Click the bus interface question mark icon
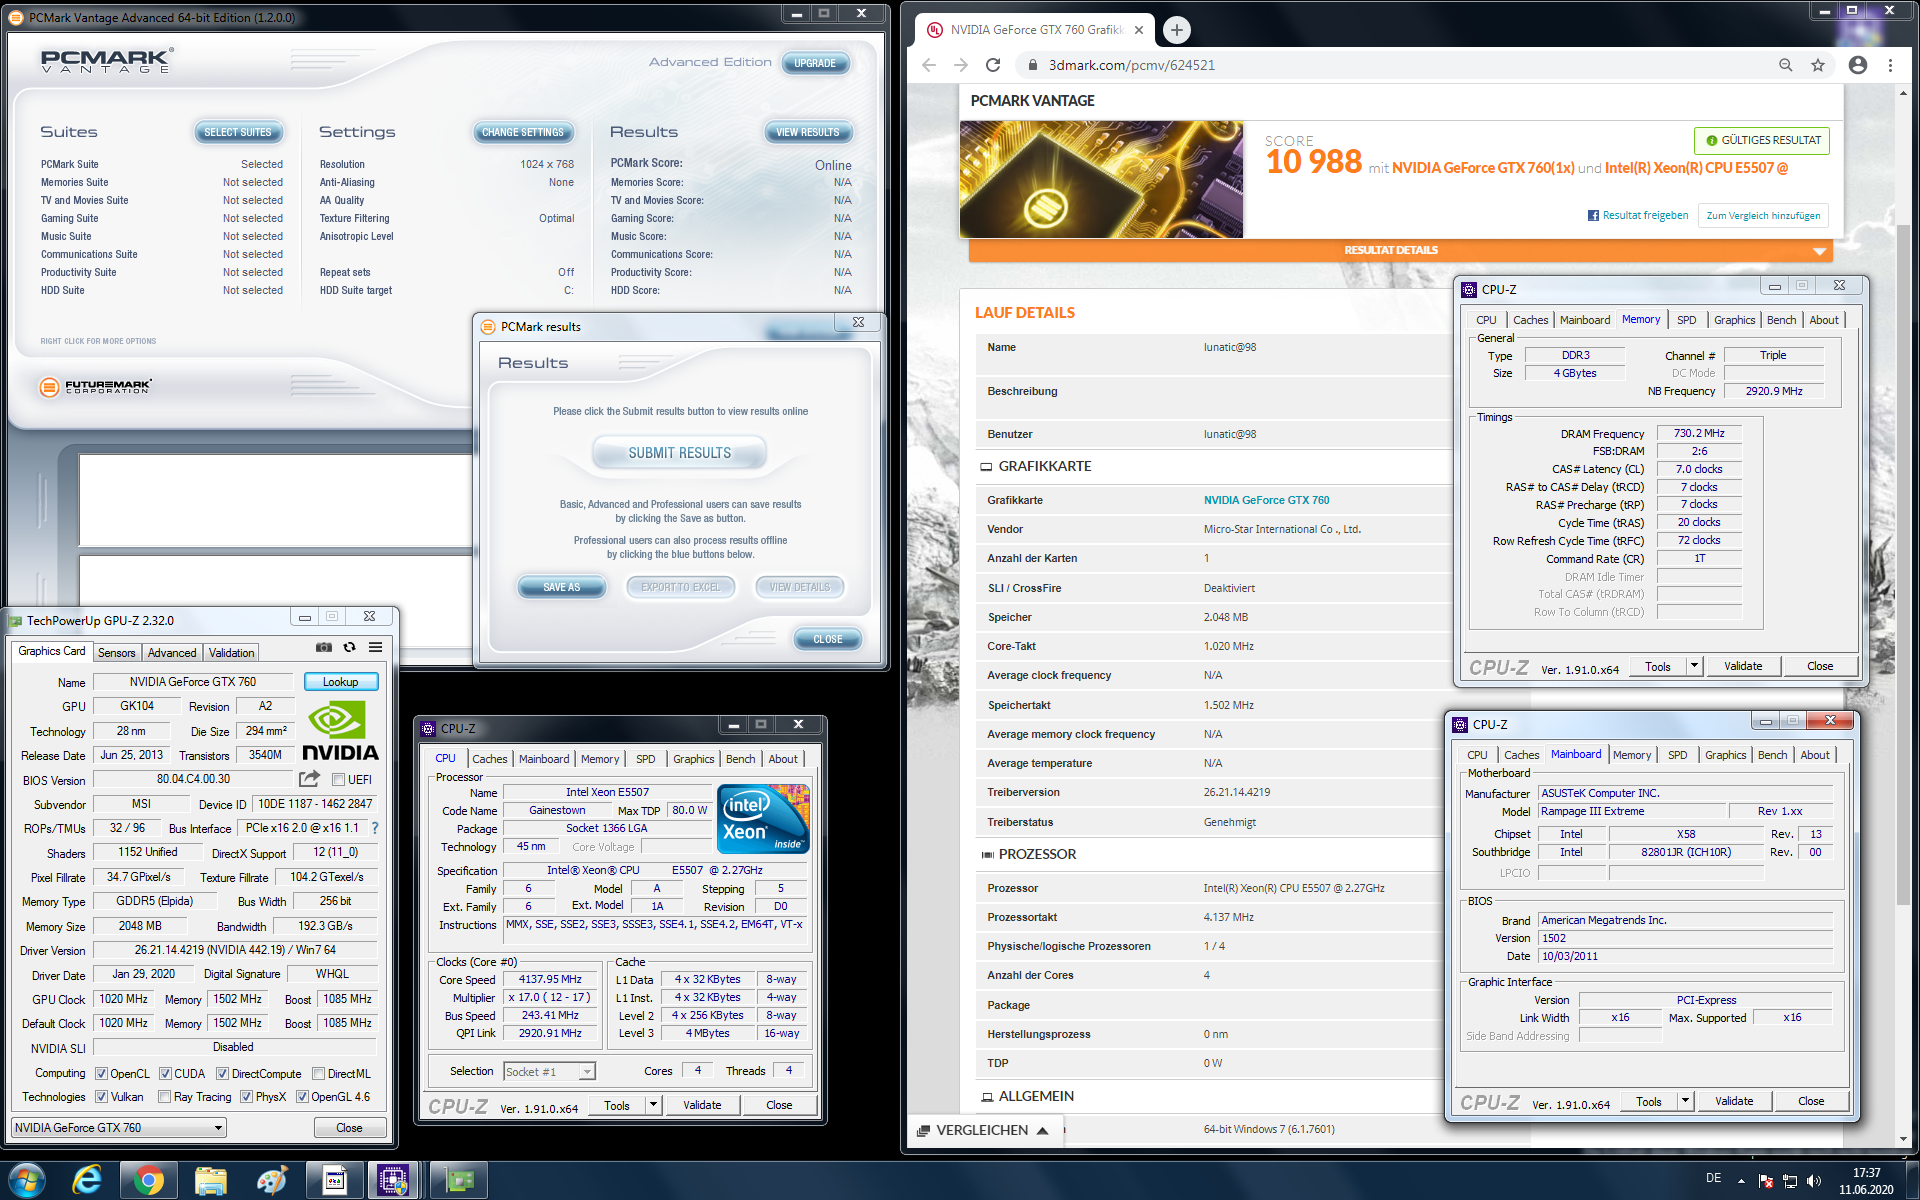 tap(375, 828)
